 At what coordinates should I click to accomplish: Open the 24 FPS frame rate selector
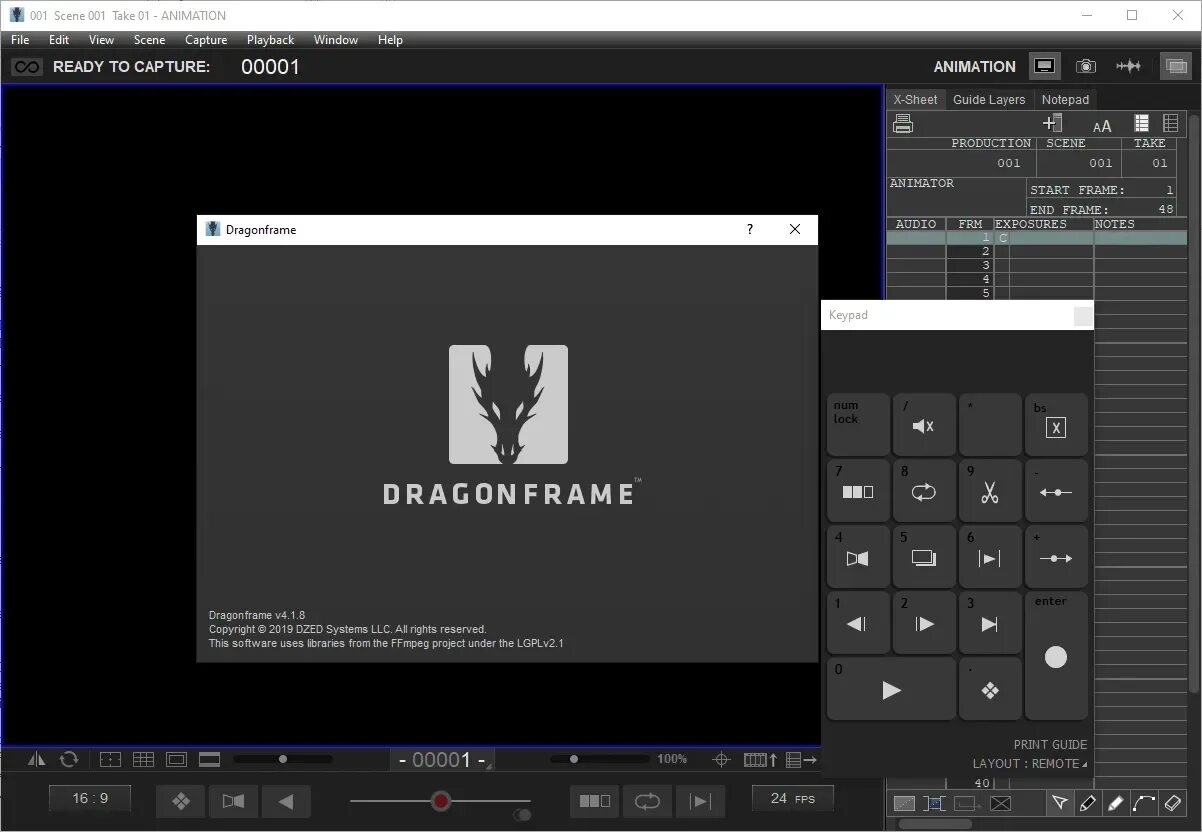pos(792,798)
